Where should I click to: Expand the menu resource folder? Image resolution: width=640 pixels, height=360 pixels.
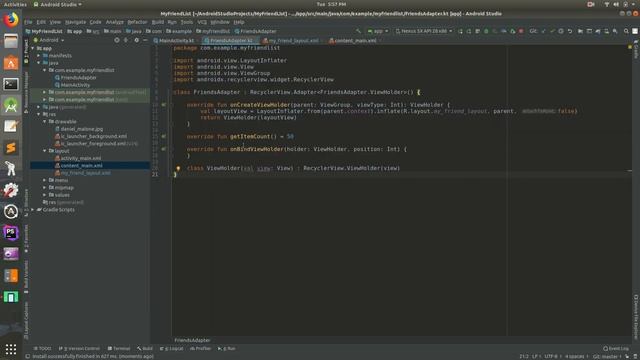(44, 180)
